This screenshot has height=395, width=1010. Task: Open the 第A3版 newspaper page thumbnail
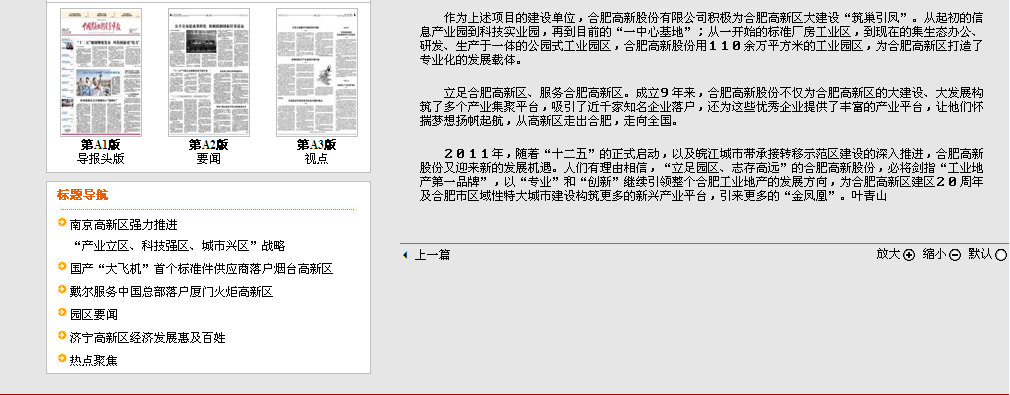tap(317, 72)
